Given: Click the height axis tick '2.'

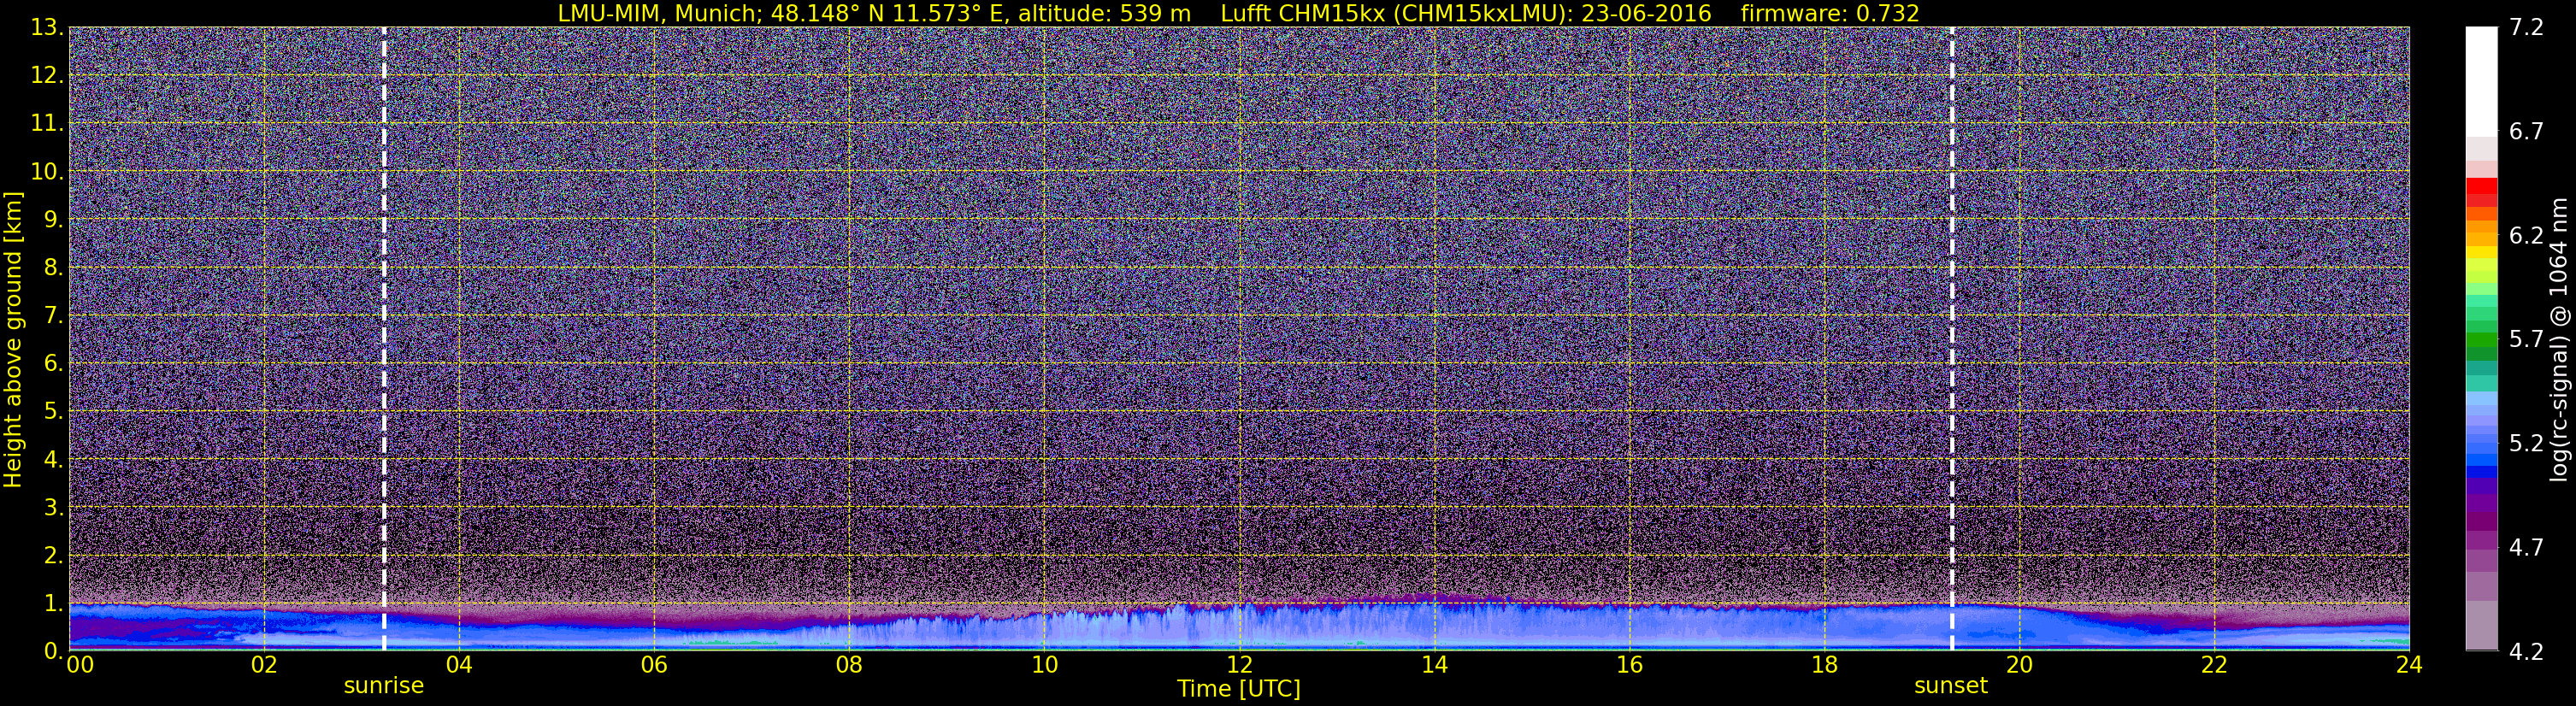Looking at the screenshot, I should [53, 555].
